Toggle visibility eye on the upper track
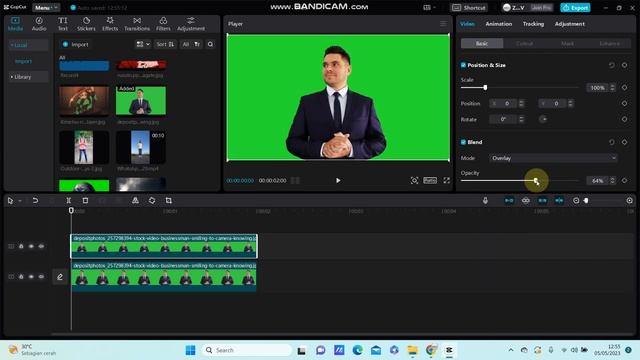Image resolution: width=640 pixels, height=360 pixels. (x=31, y=246)
